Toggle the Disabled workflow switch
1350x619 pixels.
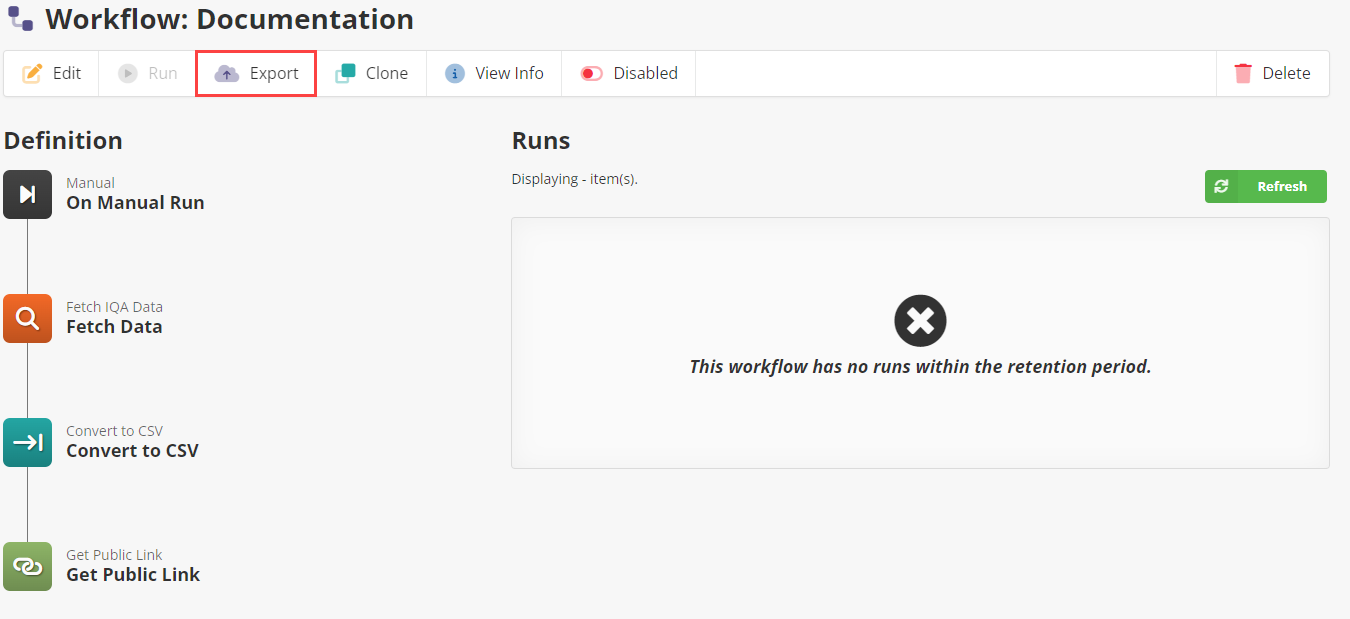point(592,73)
